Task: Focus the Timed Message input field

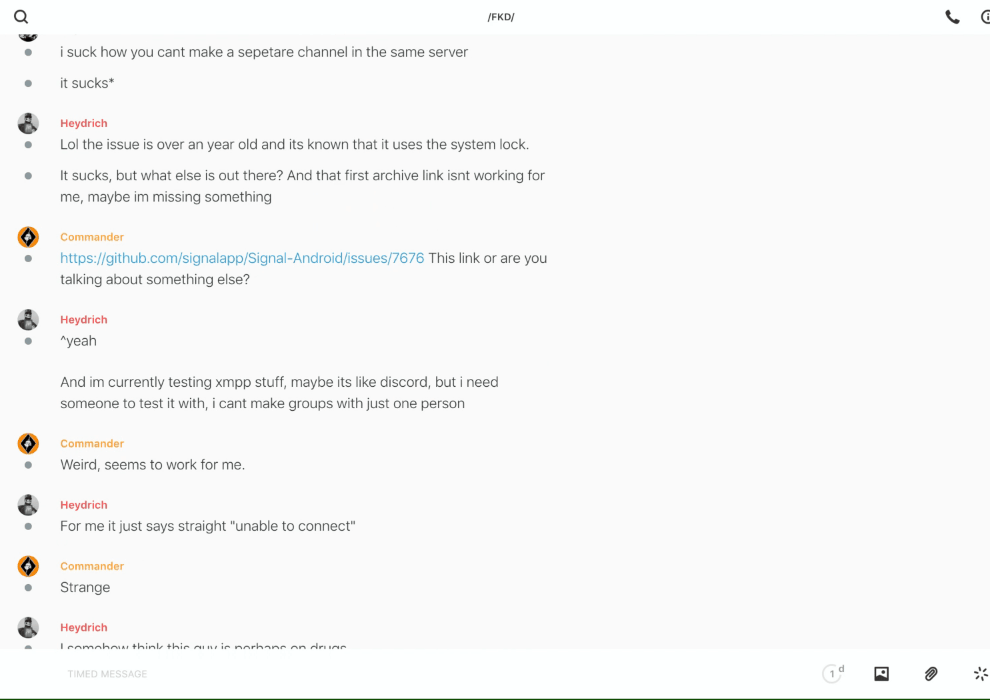Action: [x=400, y=674]
